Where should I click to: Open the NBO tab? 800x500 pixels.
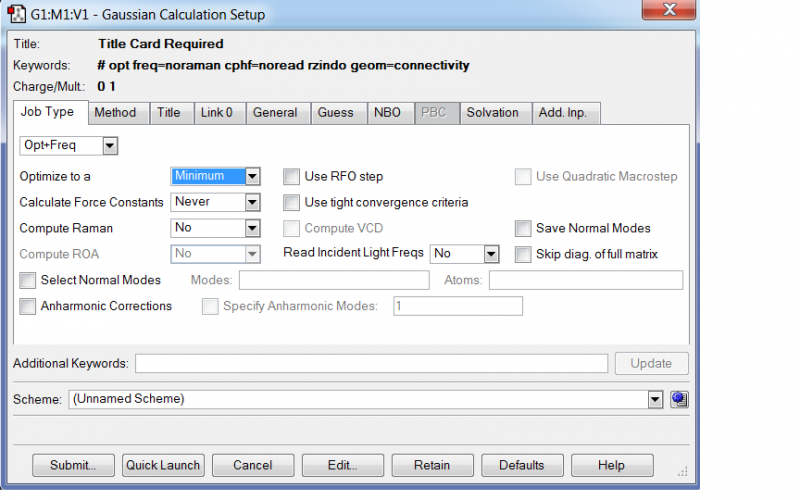(x=390, y=113)
